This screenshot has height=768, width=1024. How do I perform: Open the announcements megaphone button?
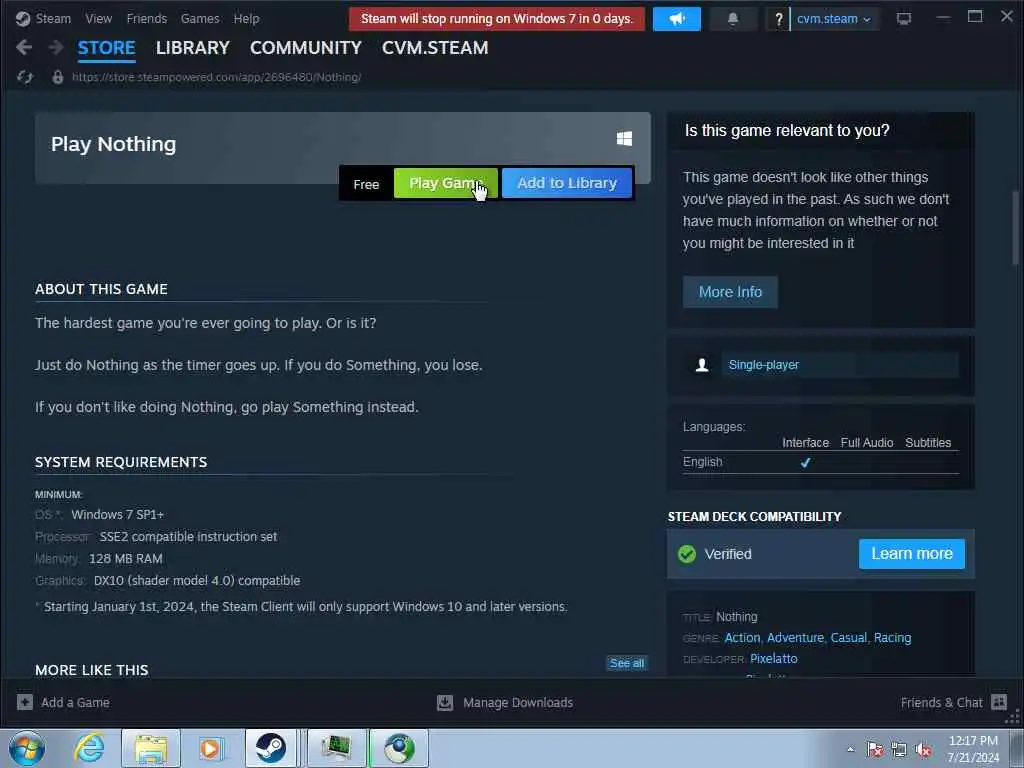pyautogui.click(x=677, y=19)
